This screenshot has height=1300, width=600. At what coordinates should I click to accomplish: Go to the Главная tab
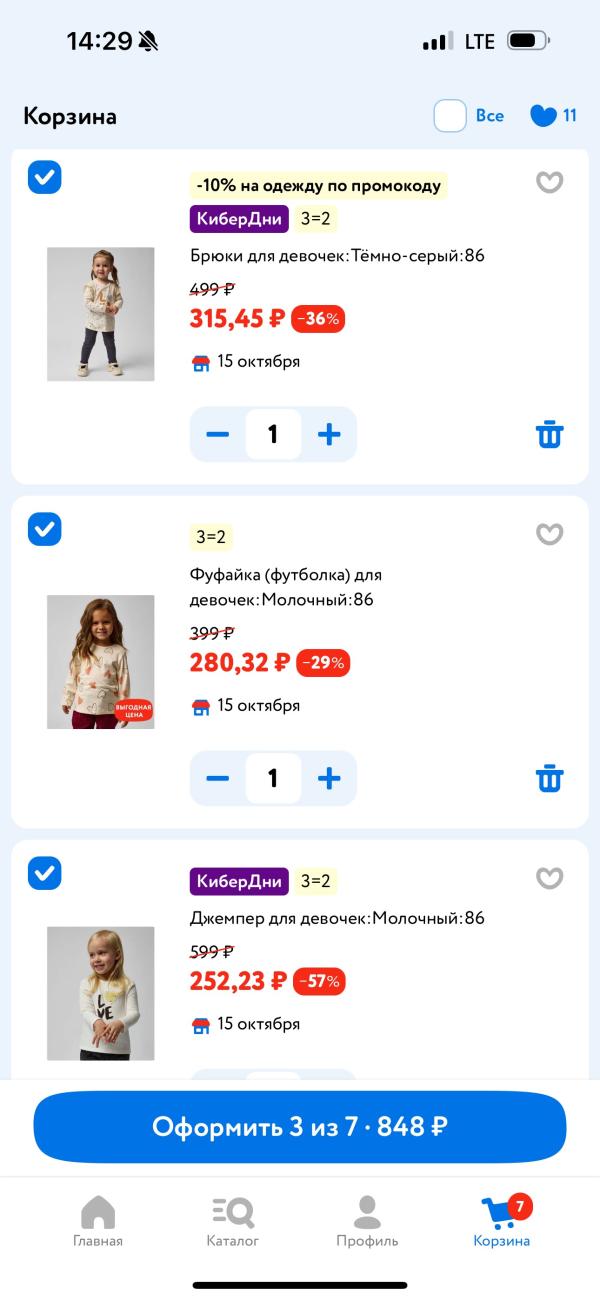point(98,1221)
